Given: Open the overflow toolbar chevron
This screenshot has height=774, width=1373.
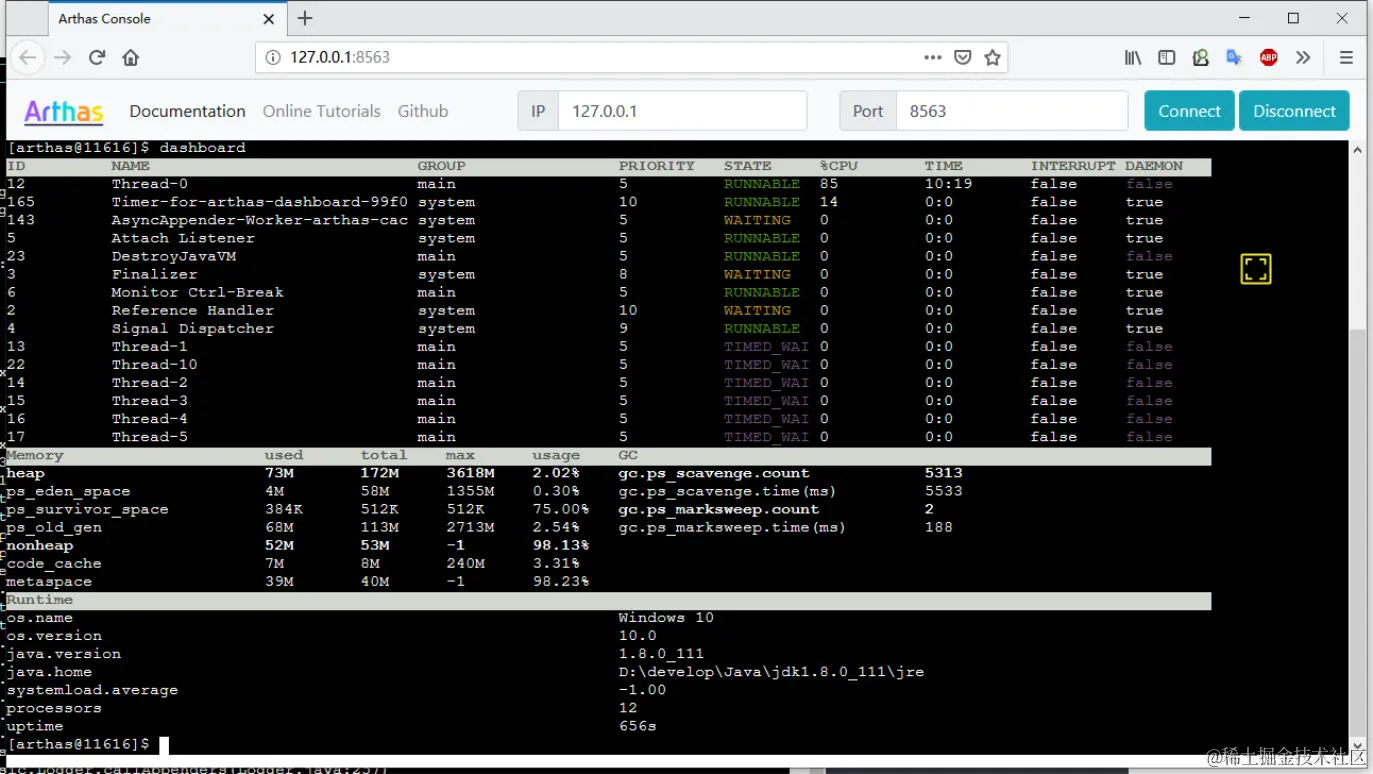Looking at the screenshot, I should coord(1303,57).
